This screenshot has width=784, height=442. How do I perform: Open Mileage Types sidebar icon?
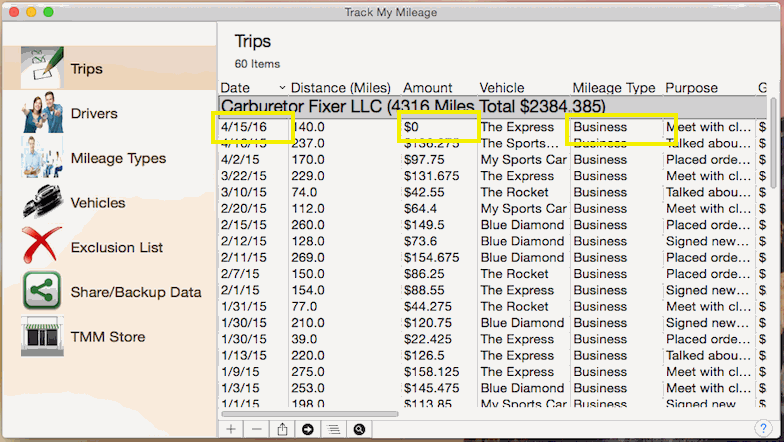tap(42, 156)
